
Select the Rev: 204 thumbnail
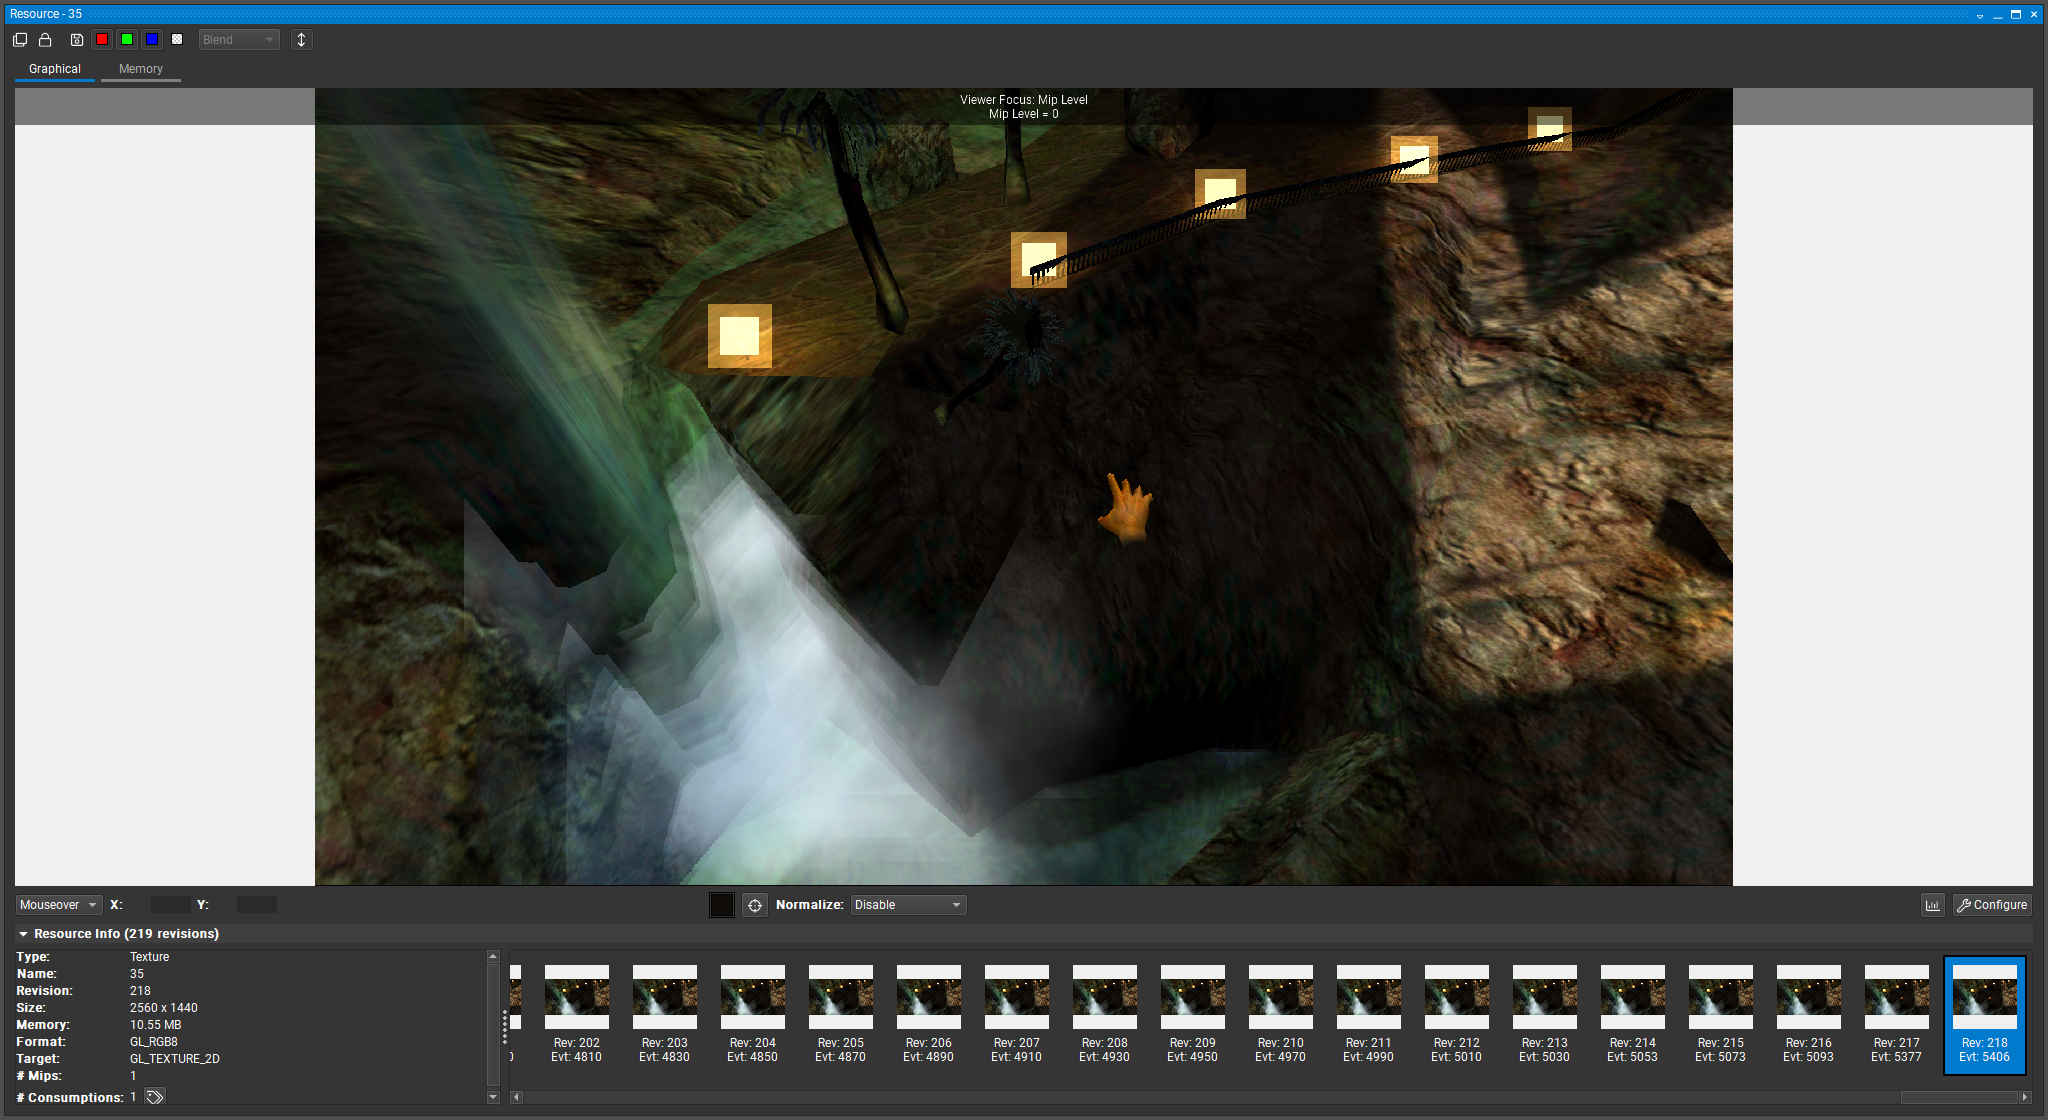753,1013
